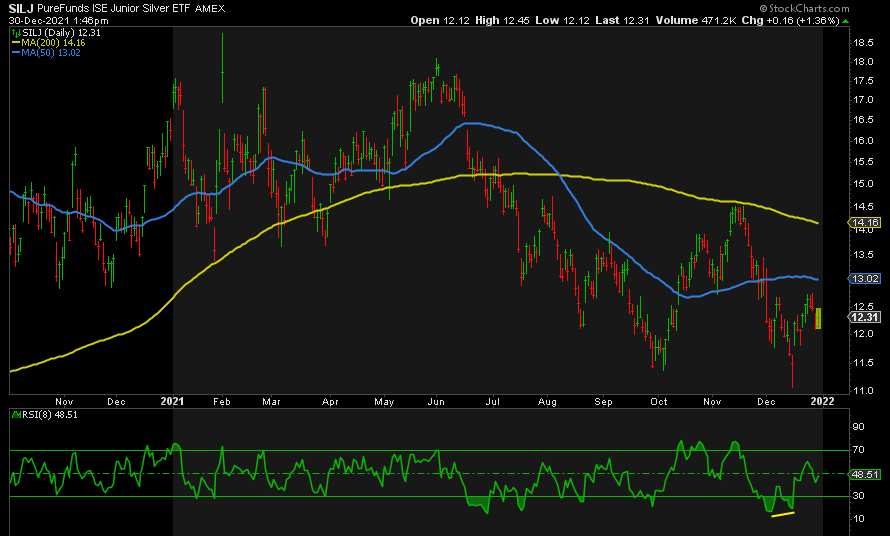890x536 pixels.
Task: Click the Low 12.12 value
Action: click(x=562, y=20)
